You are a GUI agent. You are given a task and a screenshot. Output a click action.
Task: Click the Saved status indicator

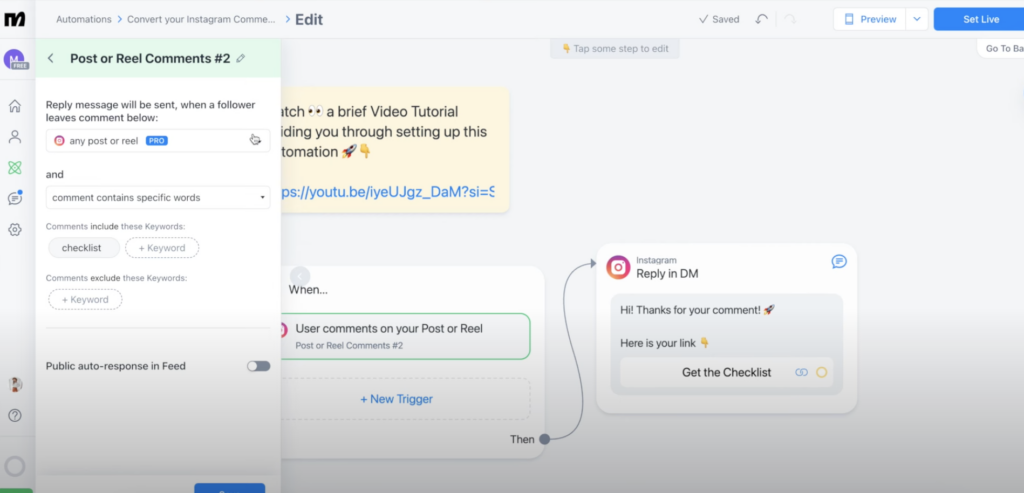point(718,19)
